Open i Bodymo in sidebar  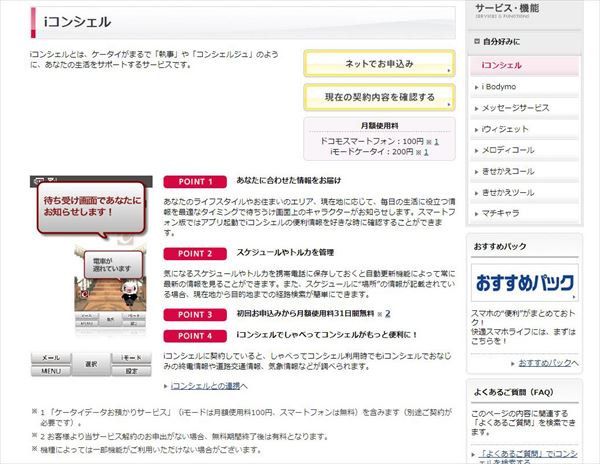pyautogui.click(x=524, y=87)
